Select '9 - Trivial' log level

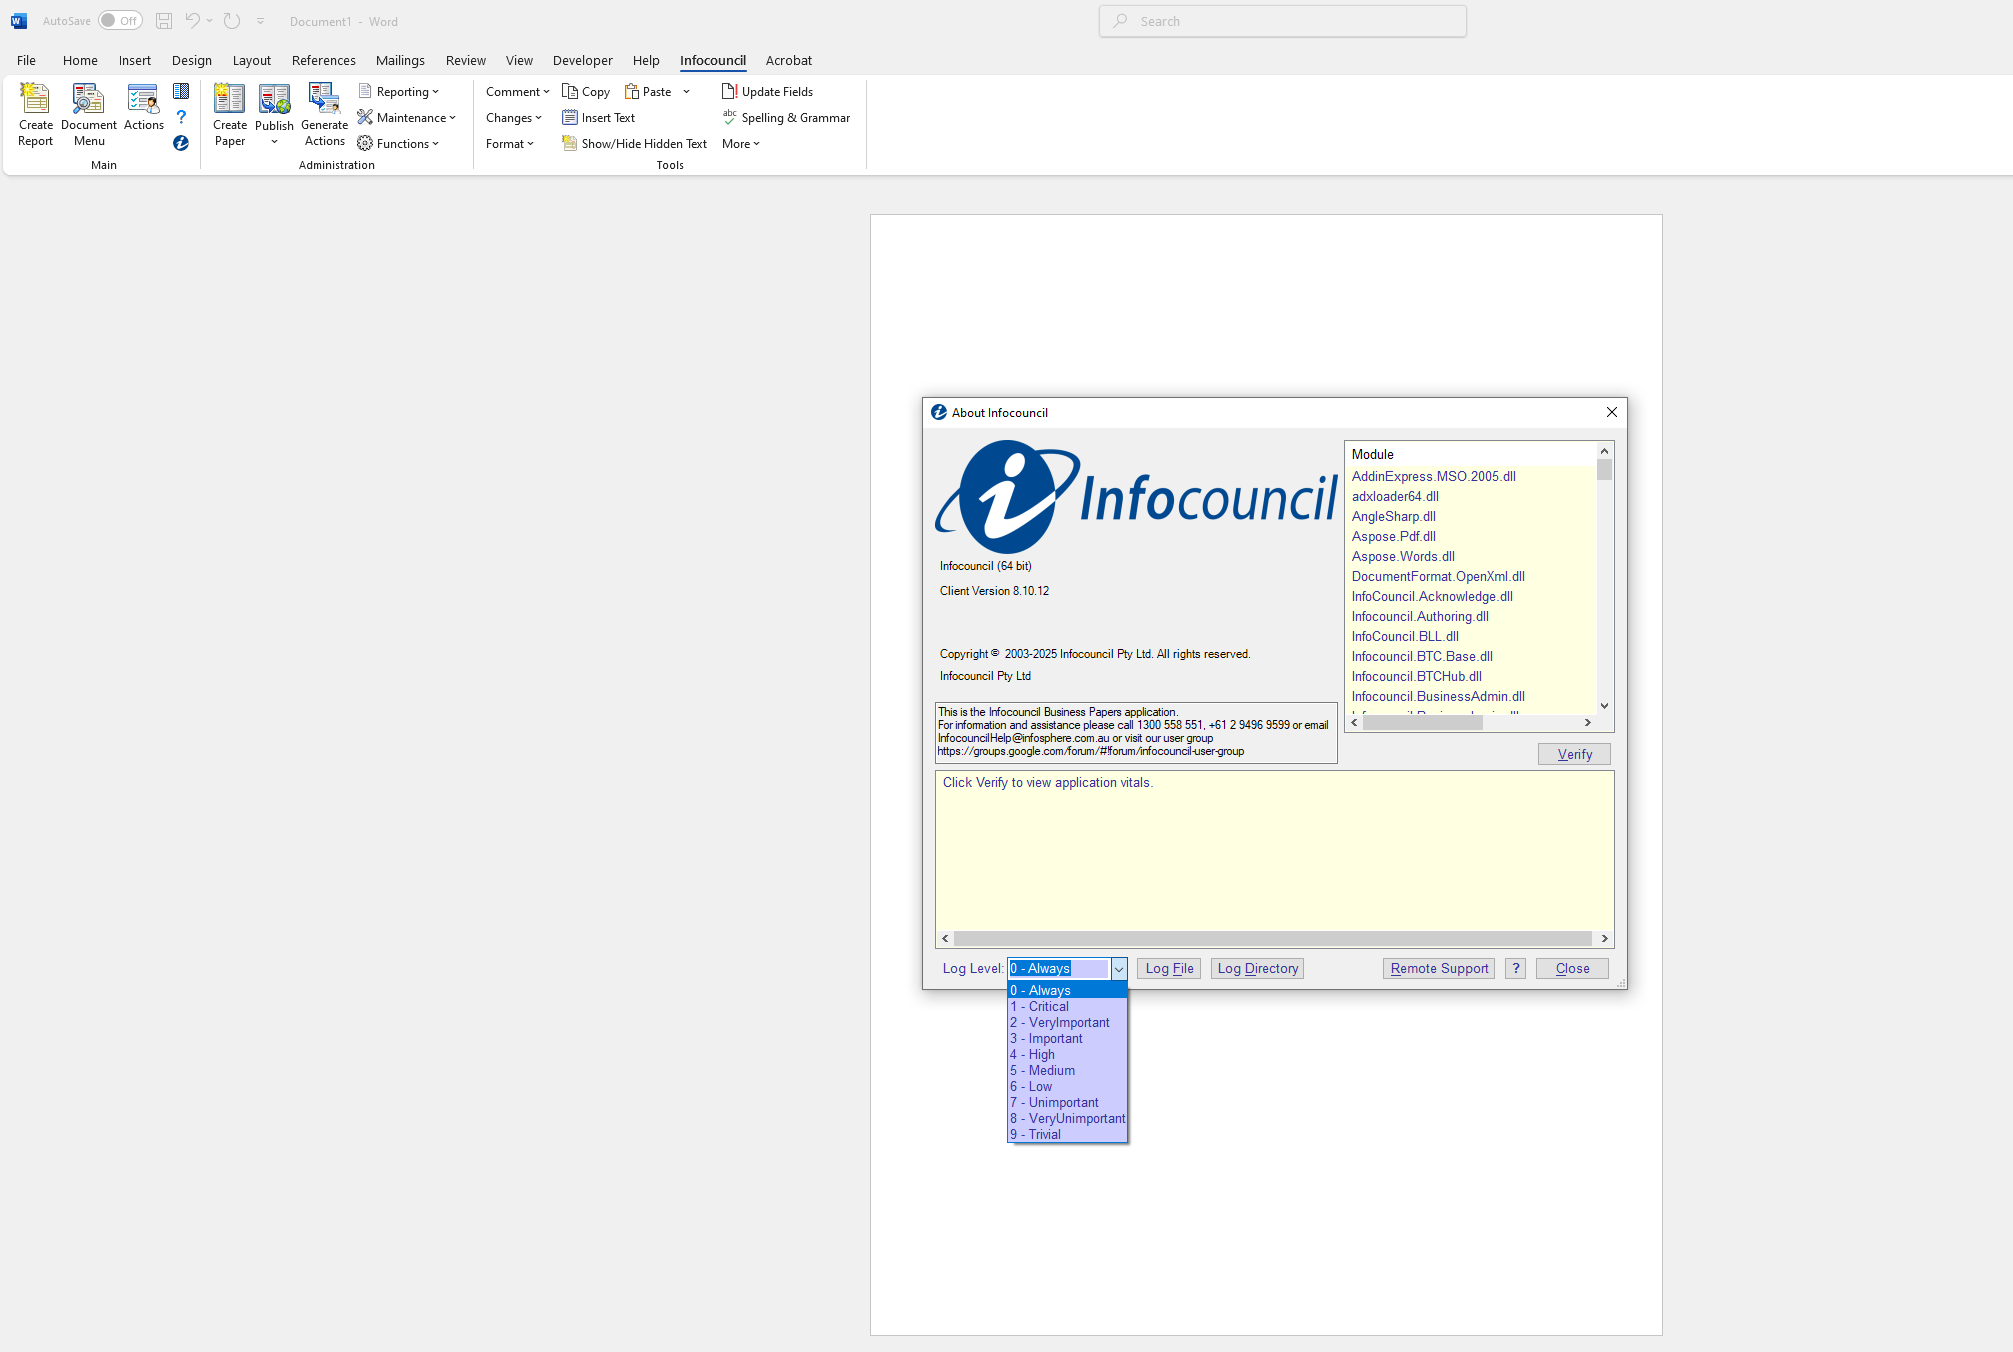click(1067, 1134)
